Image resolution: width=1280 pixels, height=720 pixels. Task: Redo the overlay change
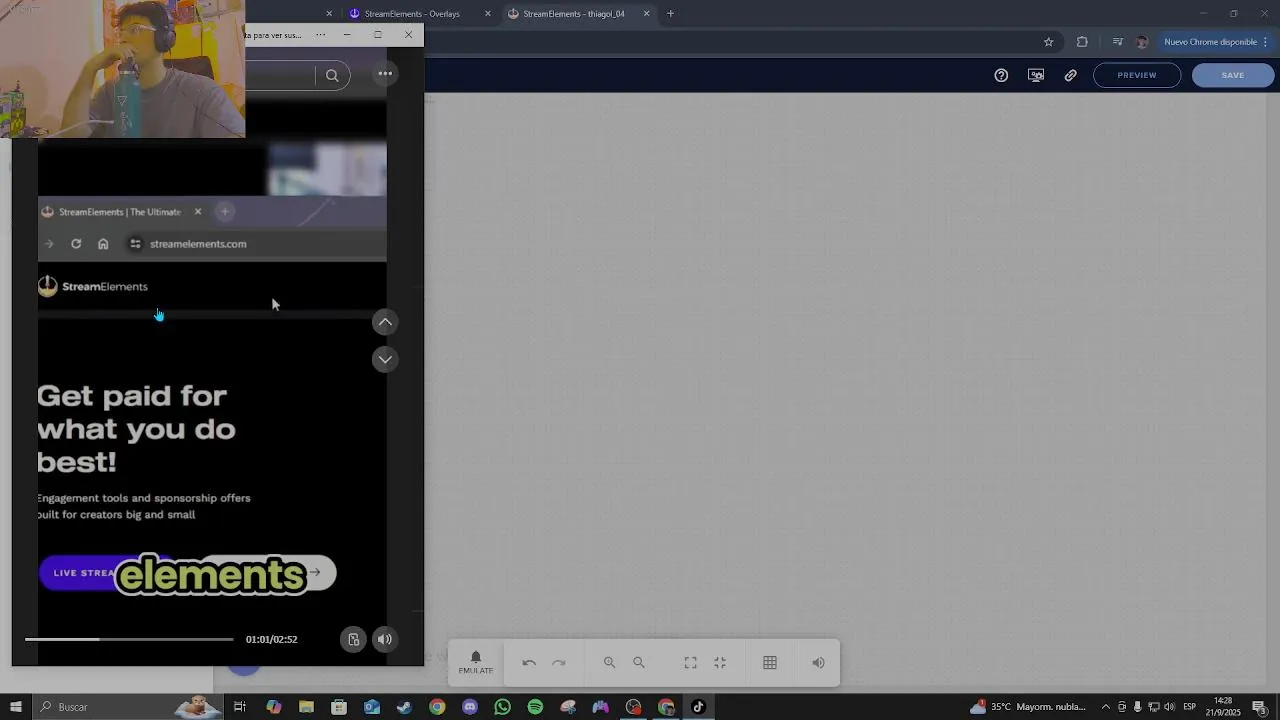tap(559, 663)
